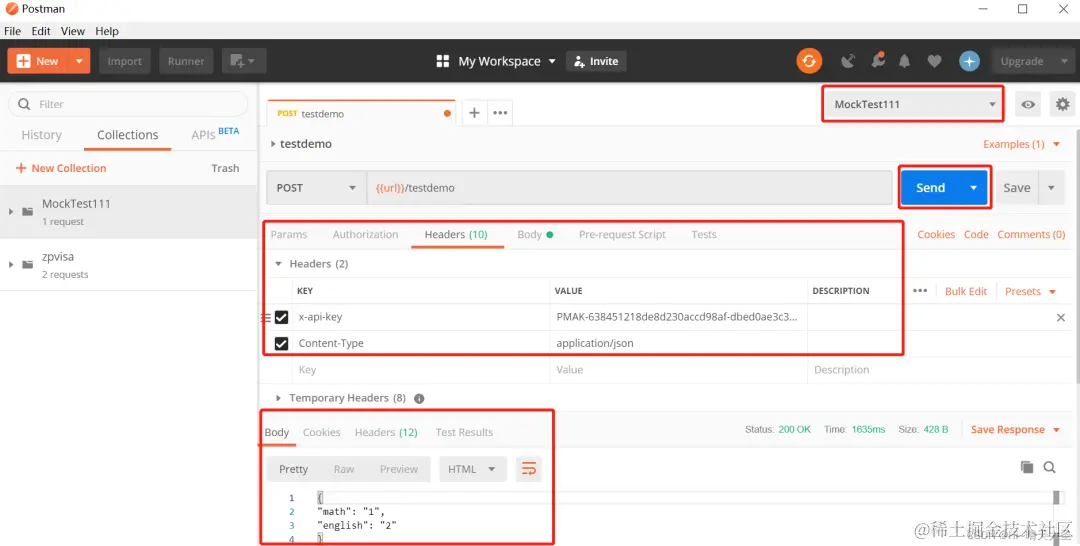1080x546 pixels.
Task: Open manage environments gear icon
Action: tap(1063, 105)
